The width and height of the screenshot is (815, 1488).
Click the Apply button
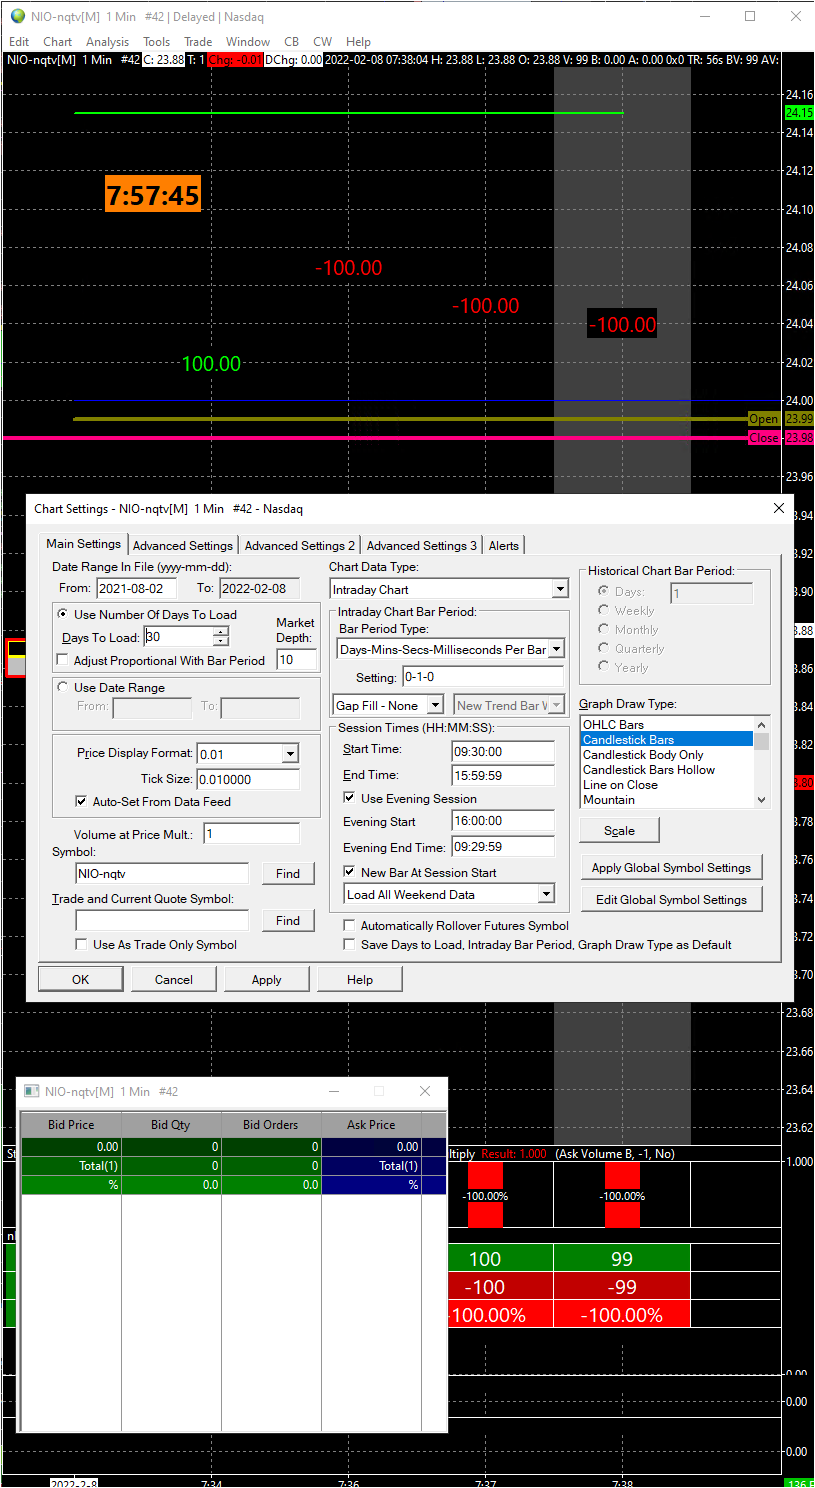click(266, 979)
